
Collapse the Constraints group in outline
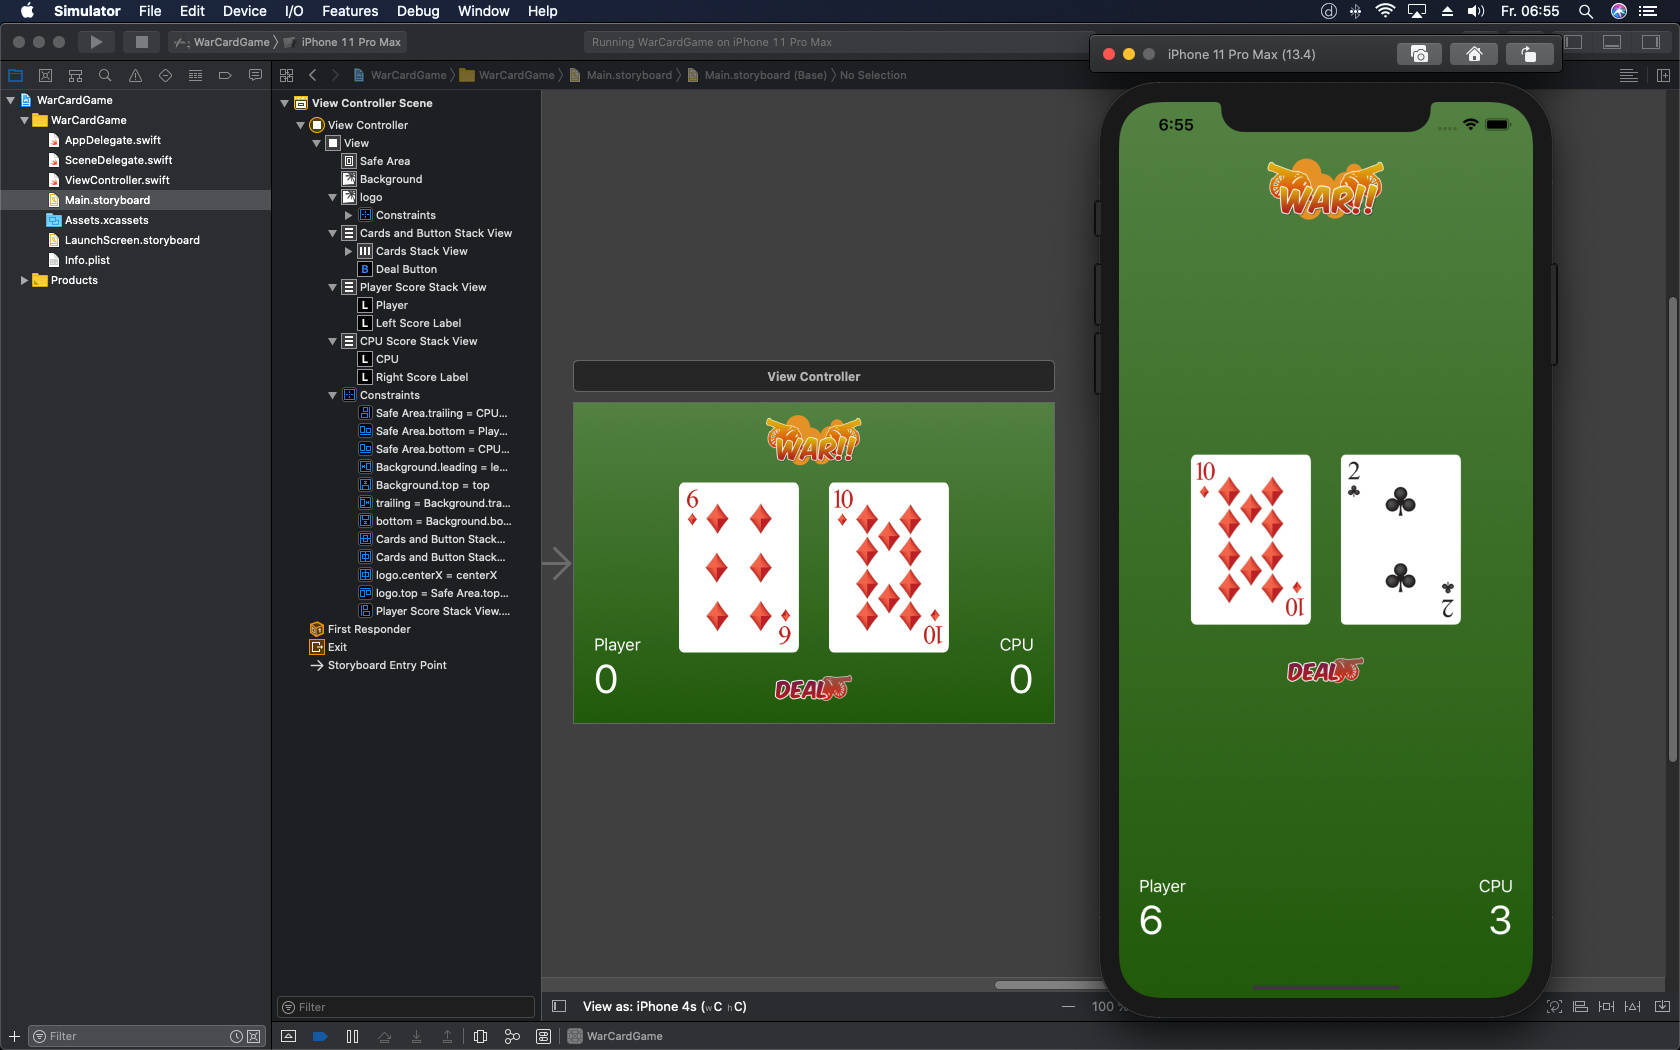tap(333, 395)
